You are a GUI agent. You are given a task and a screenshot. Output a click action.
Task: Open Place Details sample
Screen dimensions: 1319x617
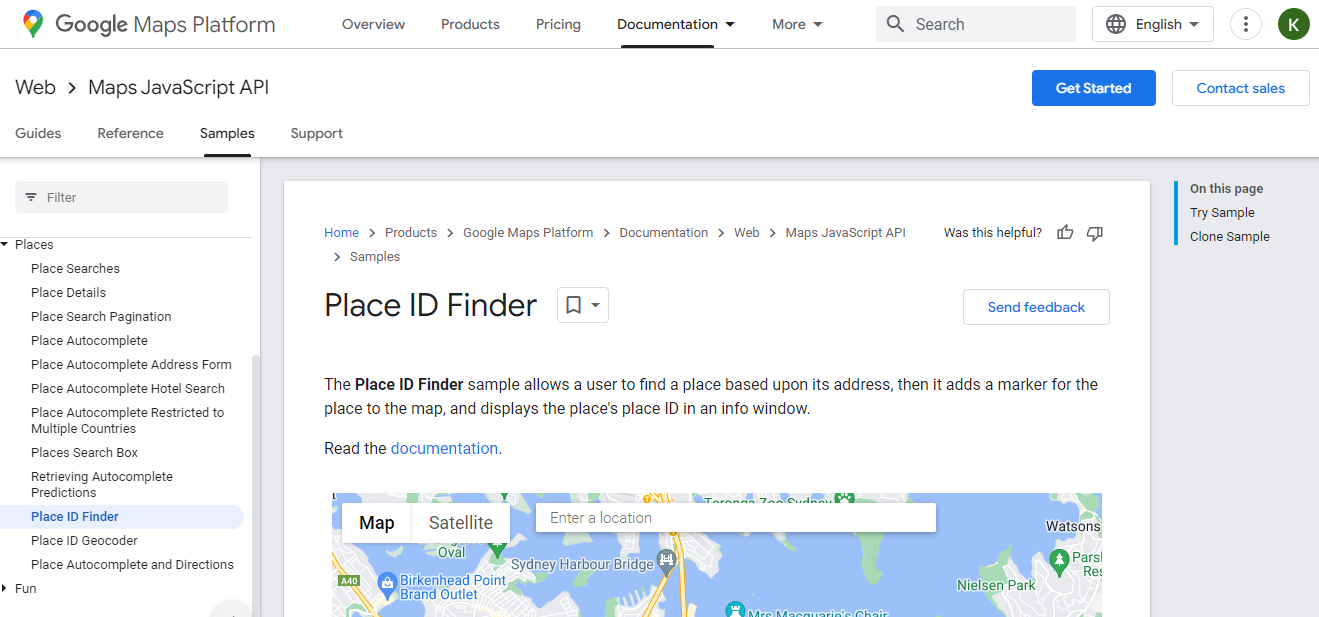click(68, 293)
